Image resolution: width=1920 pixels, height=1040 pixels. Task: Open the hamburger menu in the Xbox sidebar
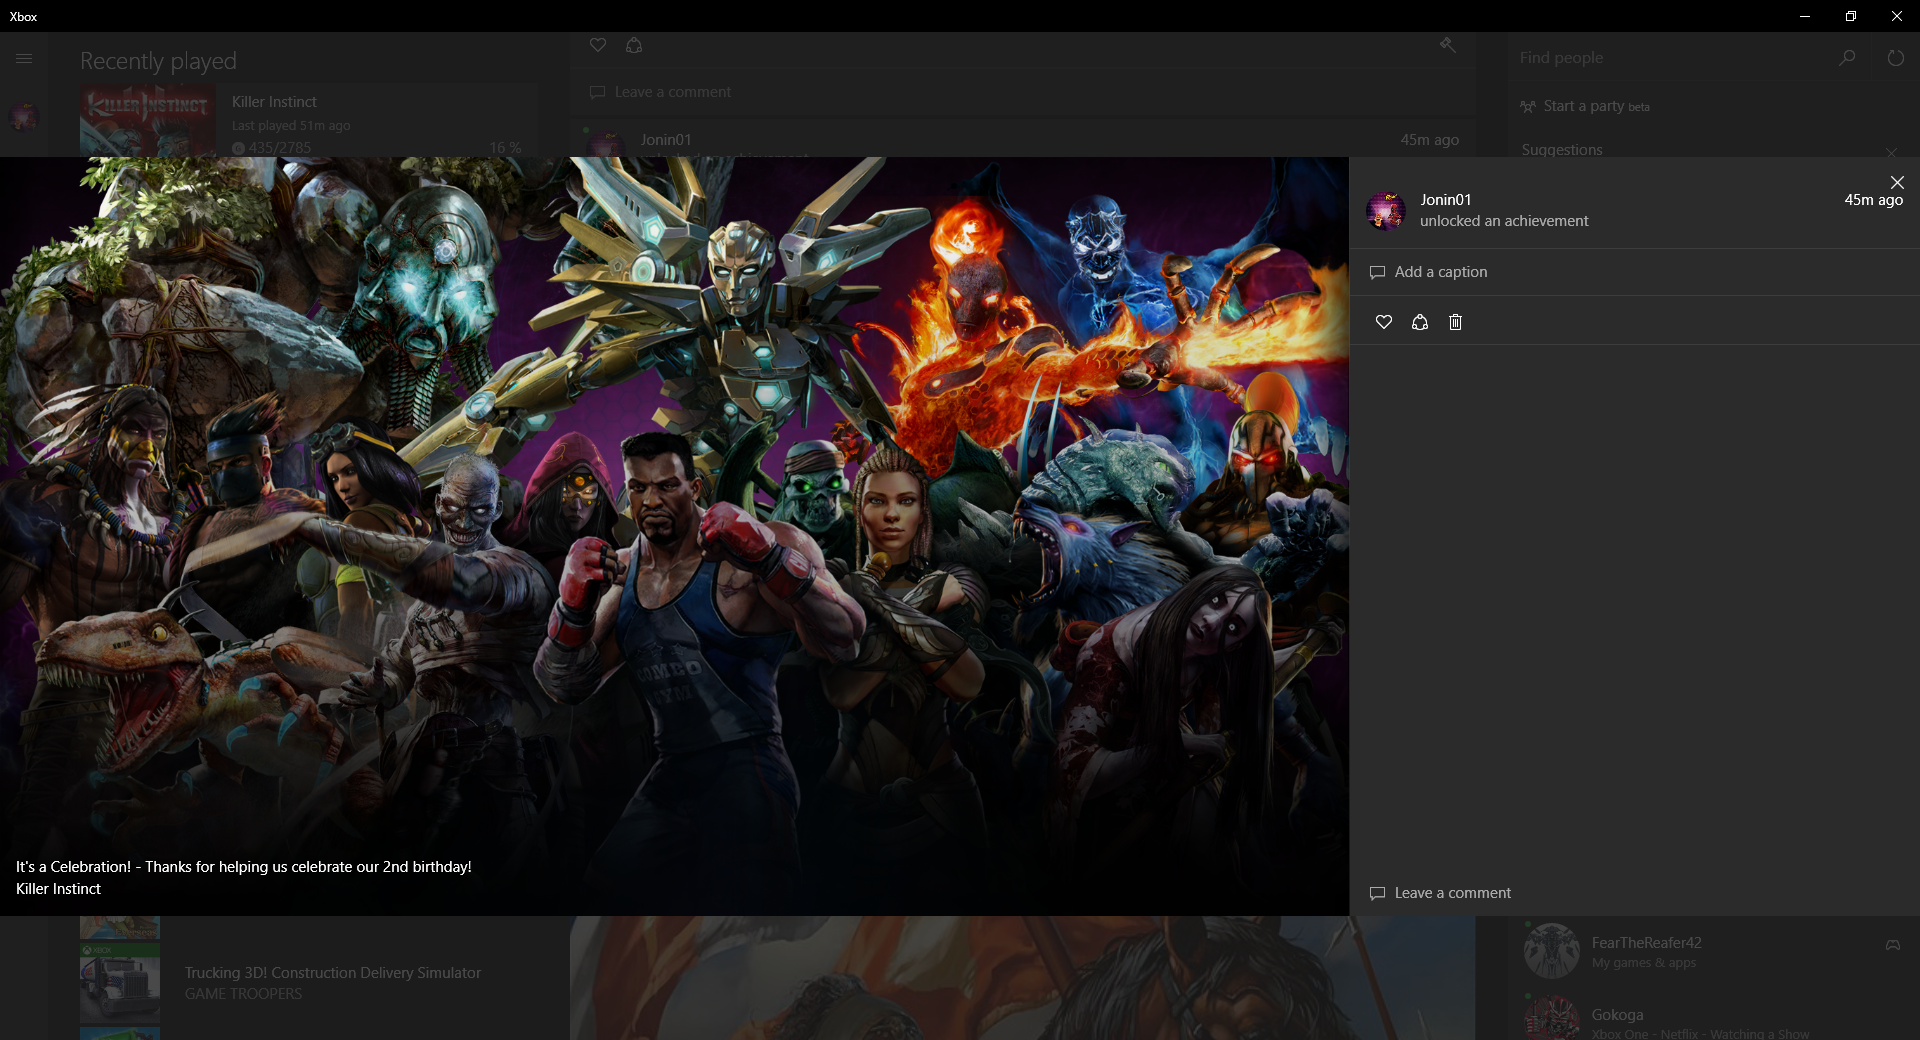tap(24, 59)
